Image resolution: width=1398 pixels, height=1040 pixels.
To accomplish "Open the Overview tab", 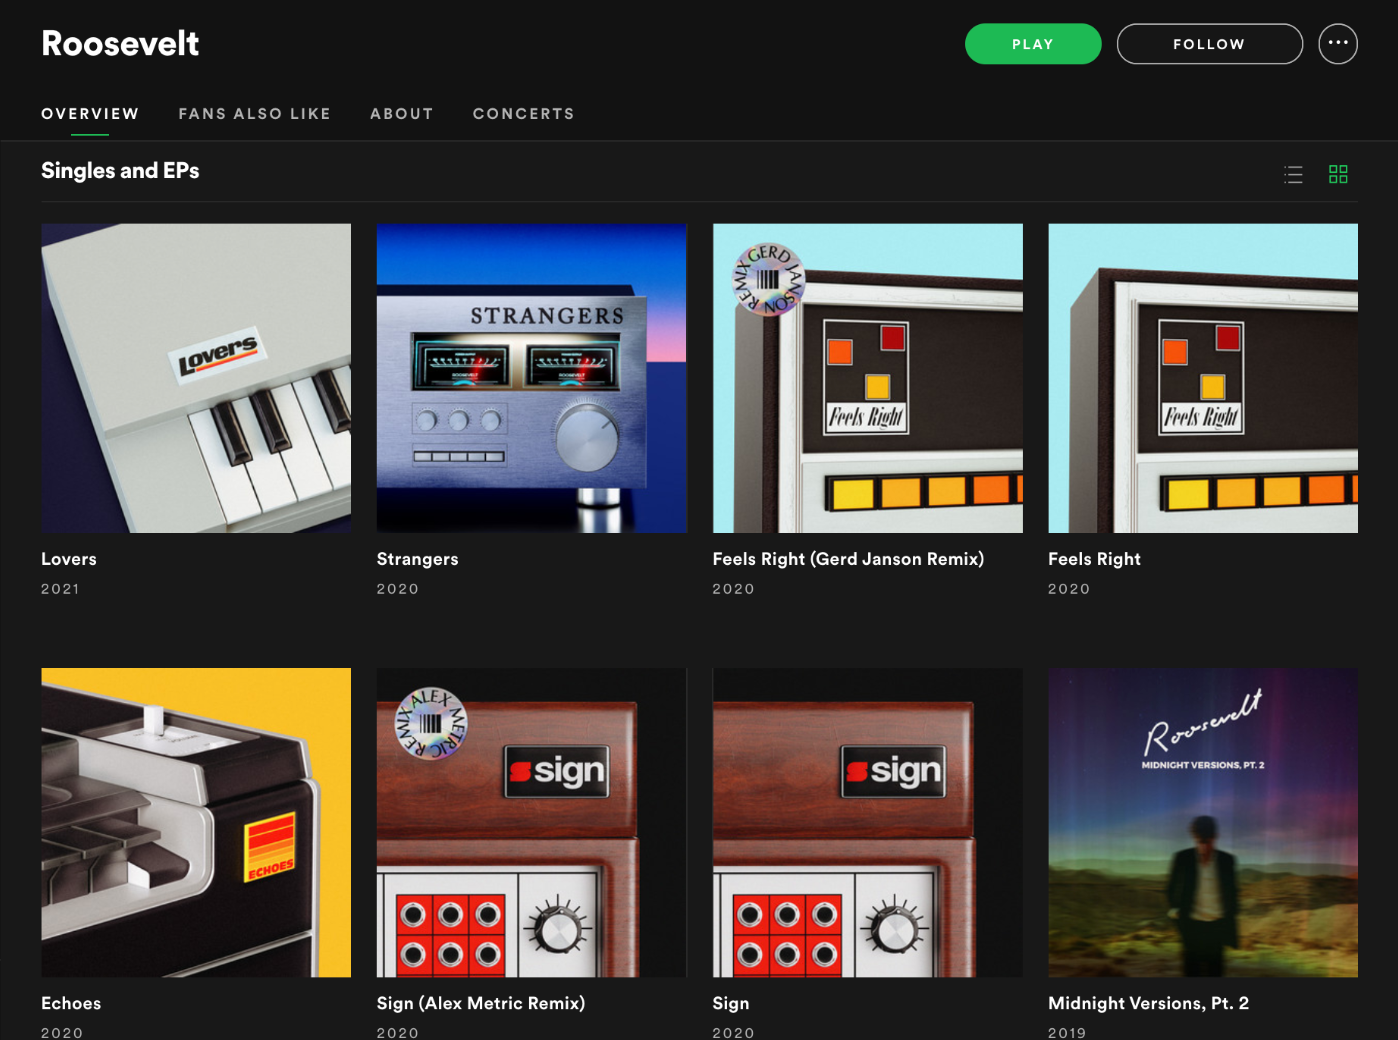I will click(x=90, y=114).
